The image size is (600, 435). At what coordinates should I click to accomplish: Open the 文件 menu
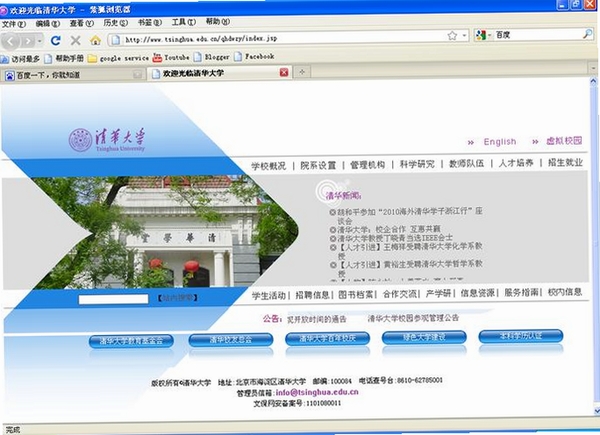(x=14, y=24)
